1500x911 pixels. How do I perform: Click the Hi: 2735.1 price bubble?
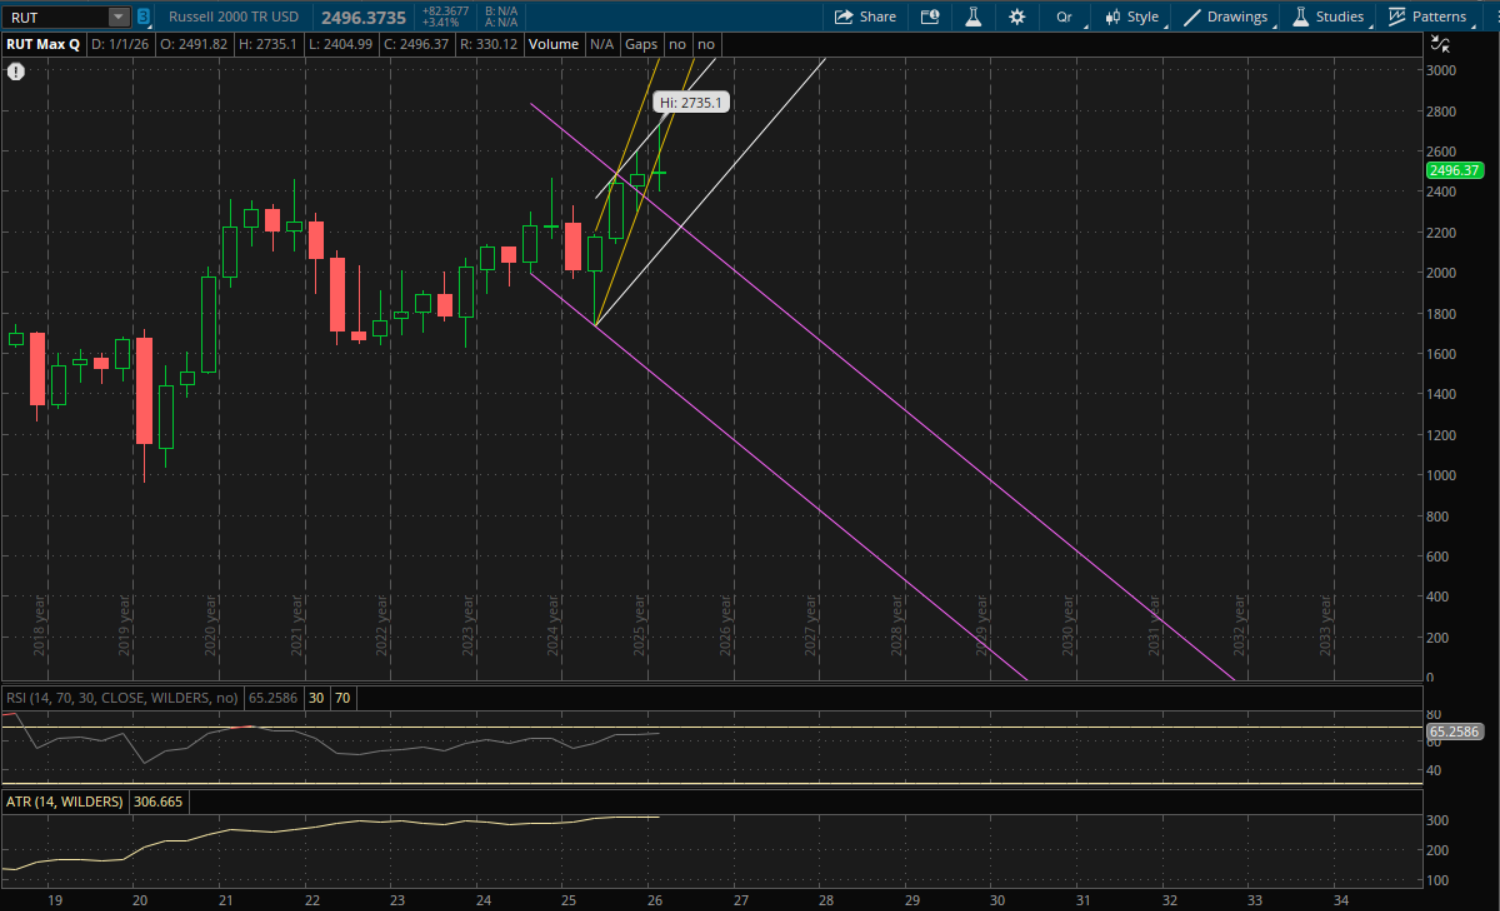pyautogui.click(x=690, y=102)
